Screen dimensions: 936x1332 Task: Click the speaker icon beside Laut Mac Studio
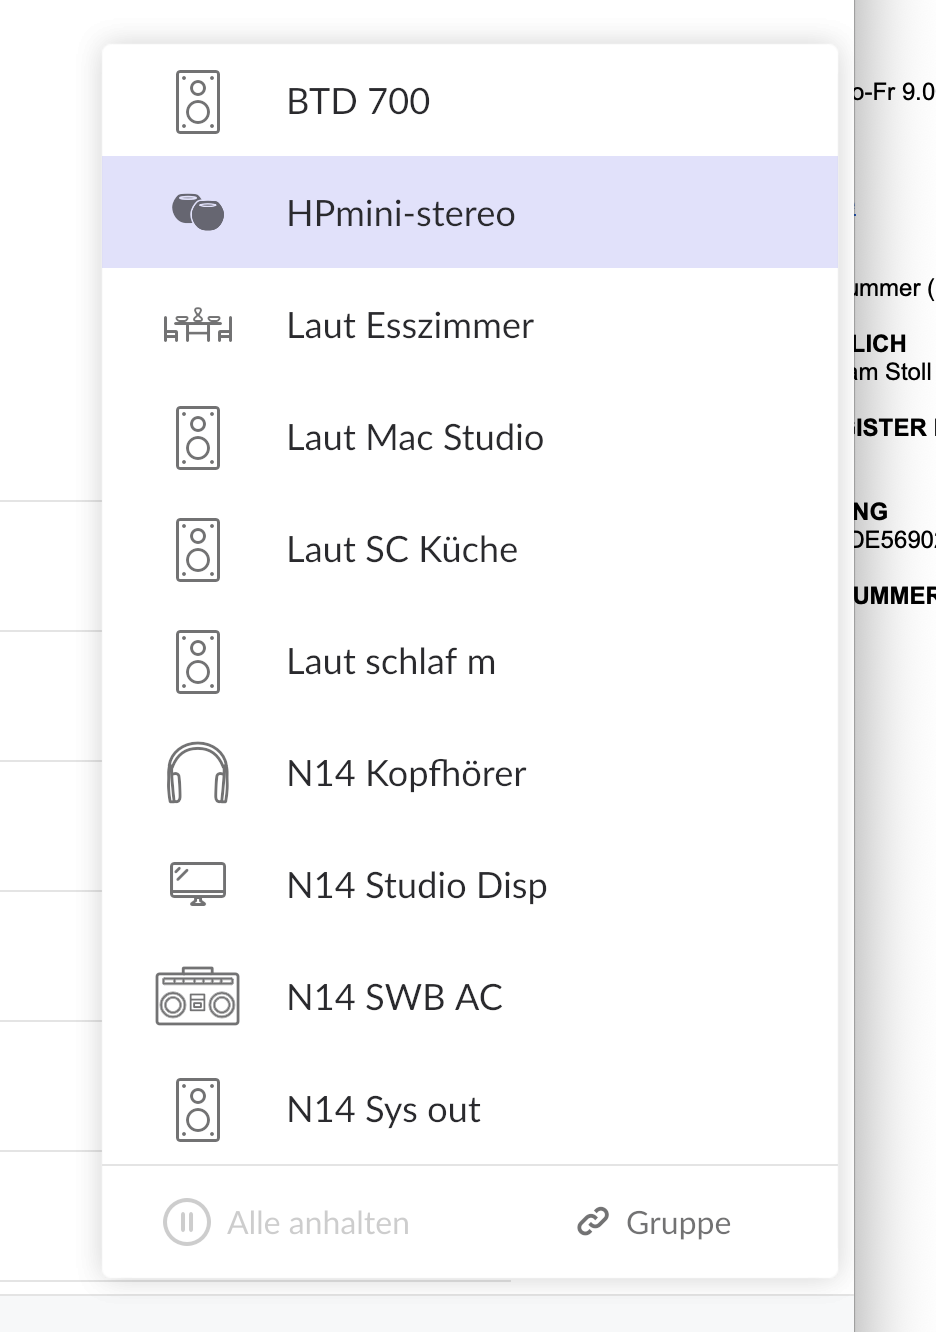coord(198,438)
